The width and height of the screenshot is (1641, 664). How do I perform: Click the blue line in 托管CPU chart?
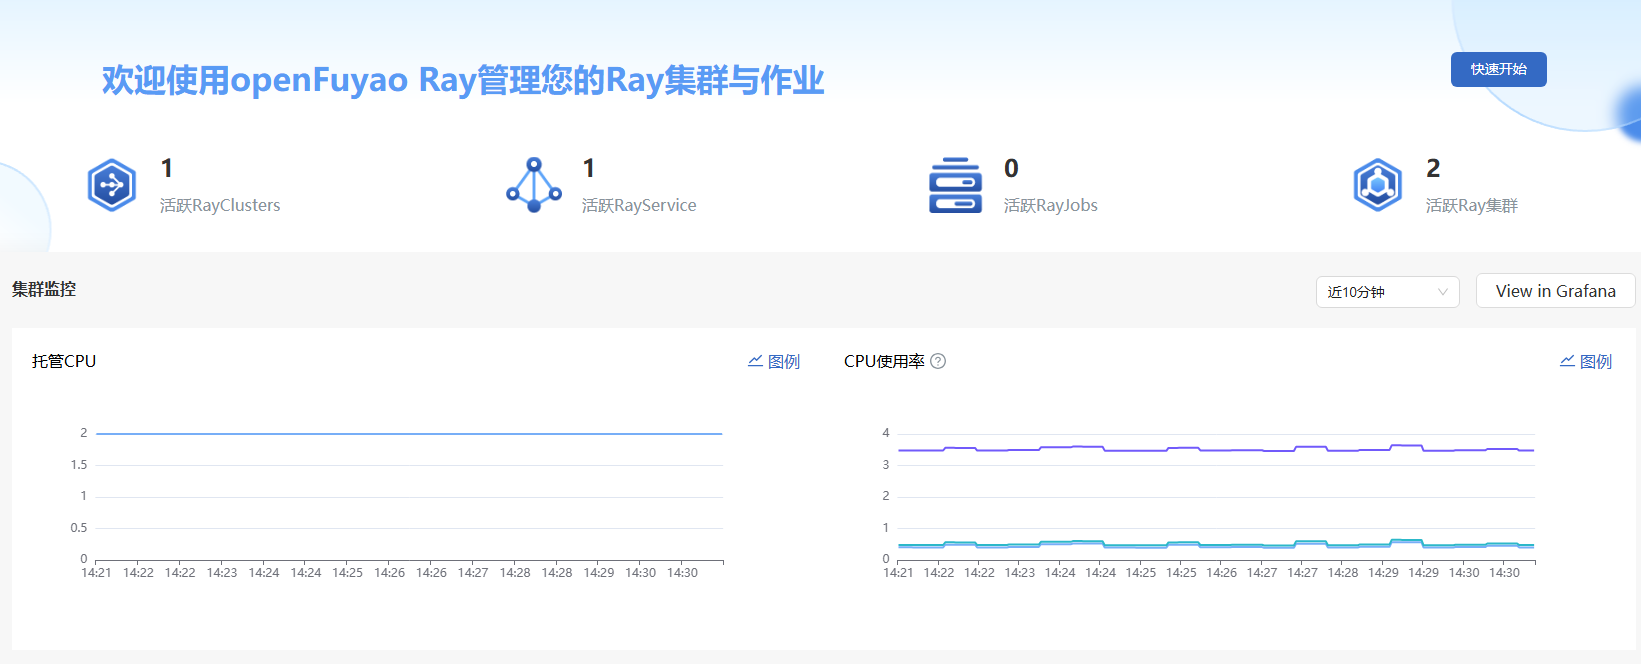click(x=408, y=434)
